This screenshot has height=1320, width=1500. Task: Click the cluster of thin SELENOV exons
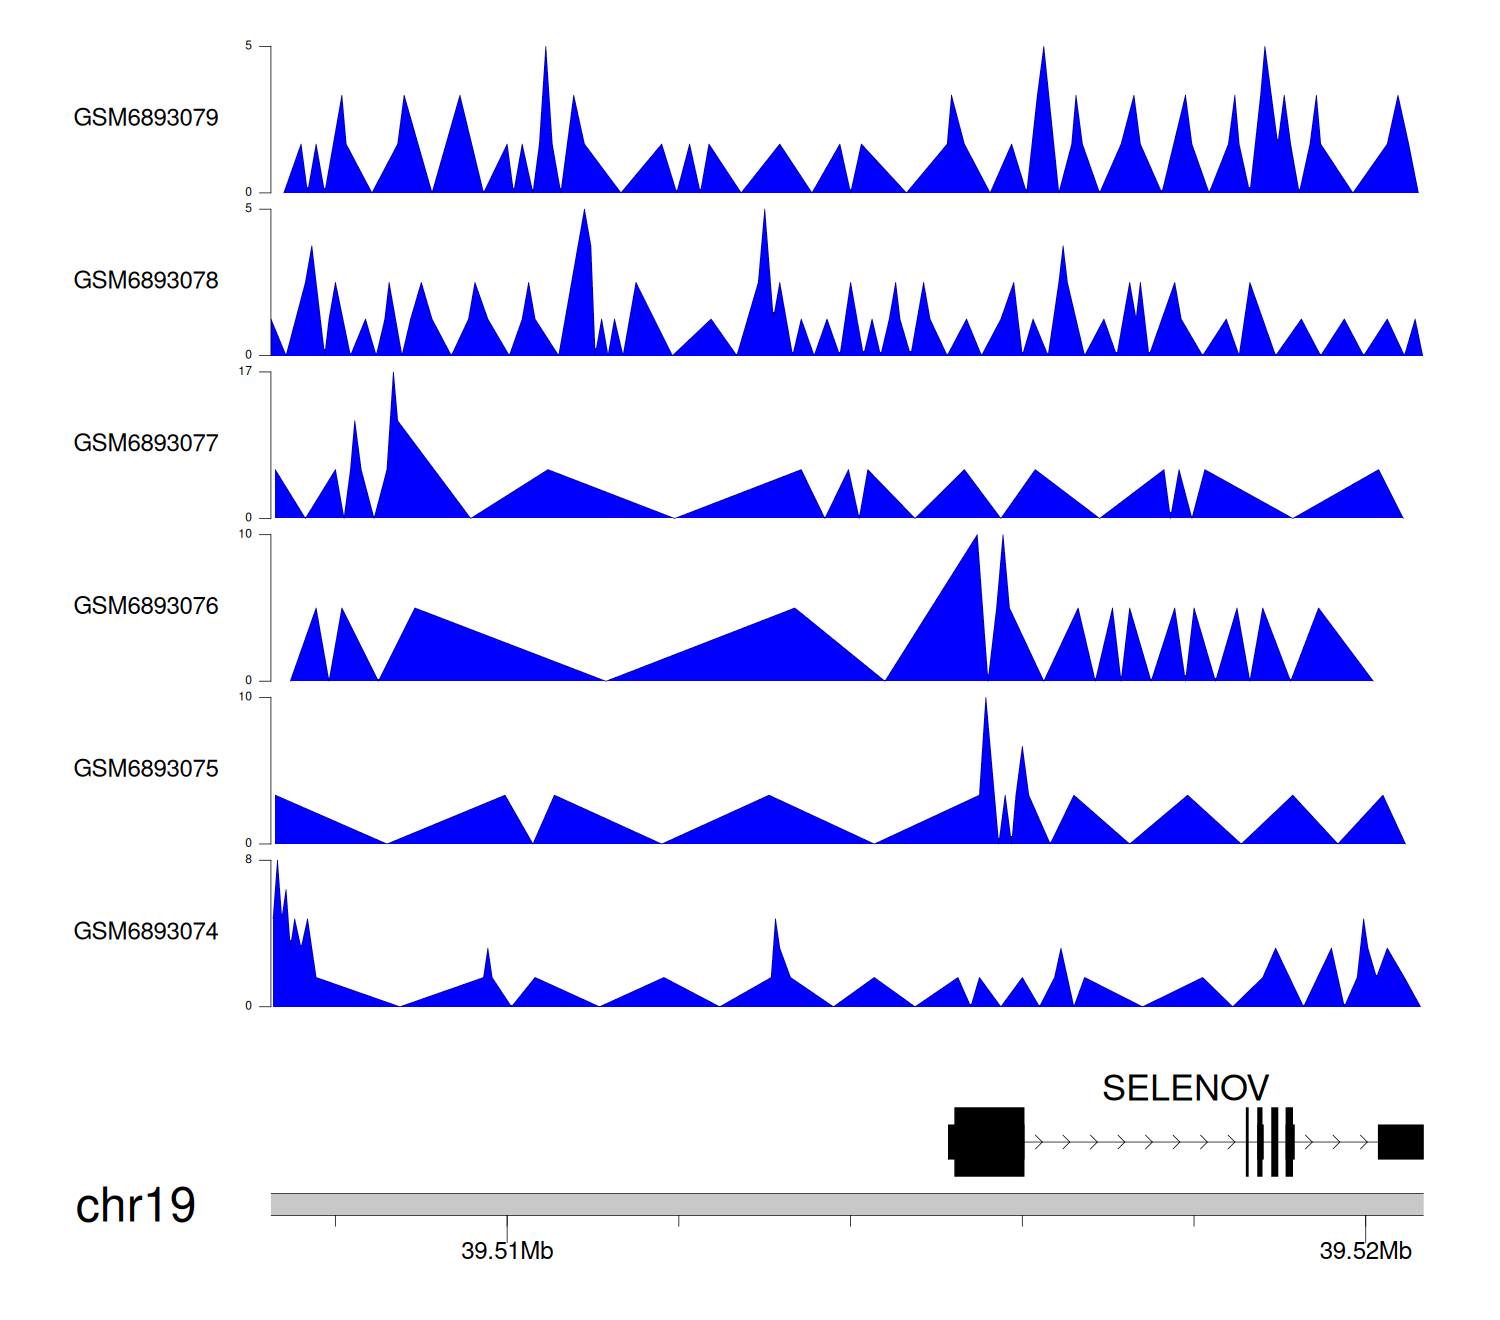1270,1141
